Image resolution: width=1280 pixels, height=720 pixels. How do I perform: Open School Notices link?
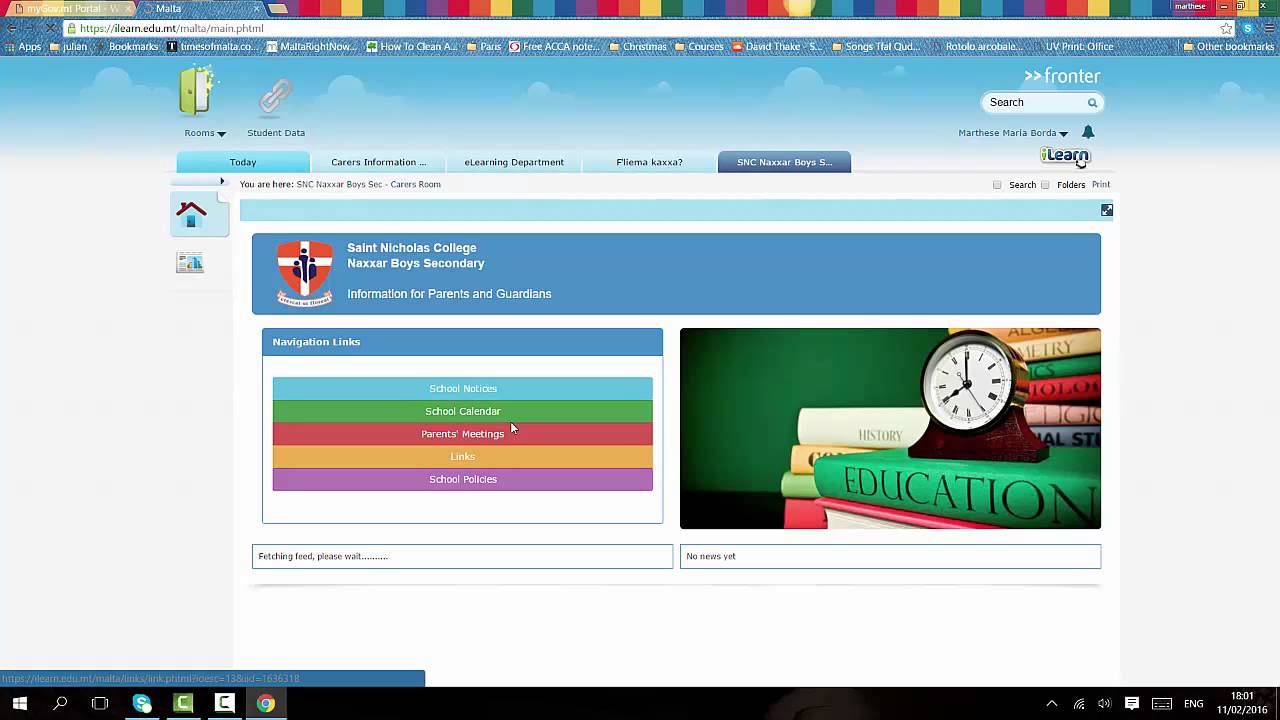(463, 389)
